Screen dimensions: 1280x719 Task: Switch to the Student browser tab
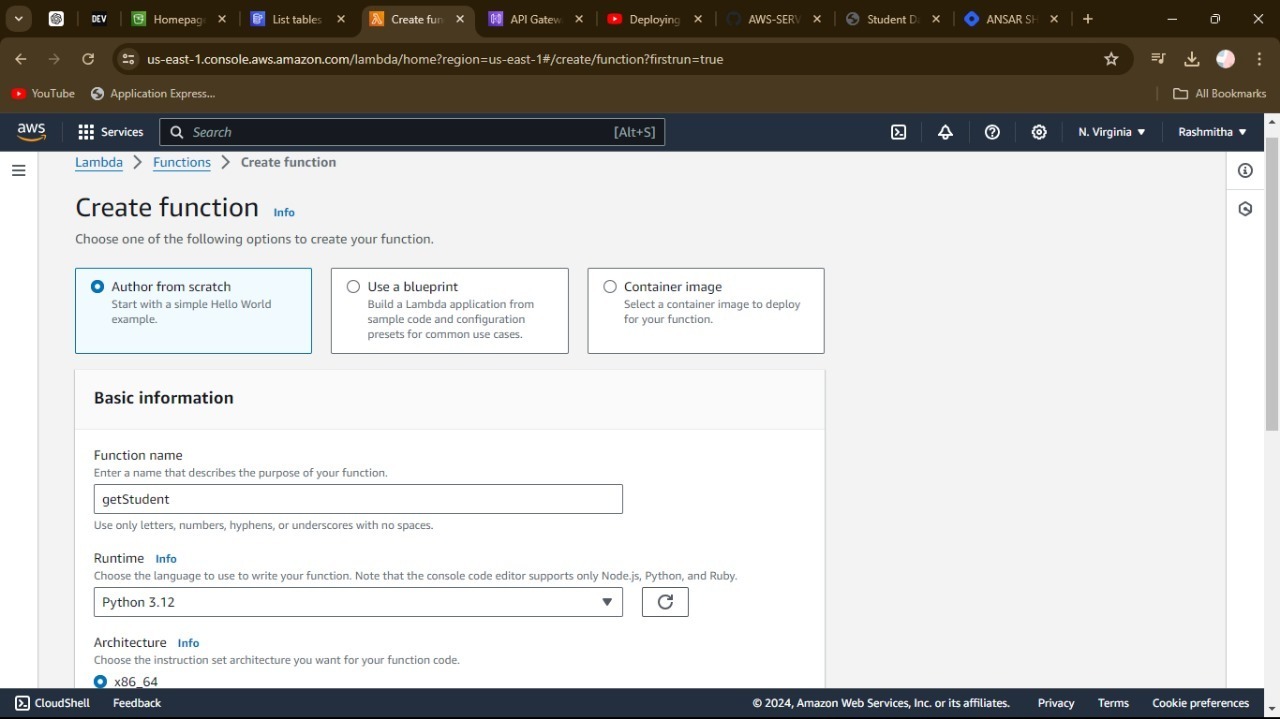click(x=893, y=19)
